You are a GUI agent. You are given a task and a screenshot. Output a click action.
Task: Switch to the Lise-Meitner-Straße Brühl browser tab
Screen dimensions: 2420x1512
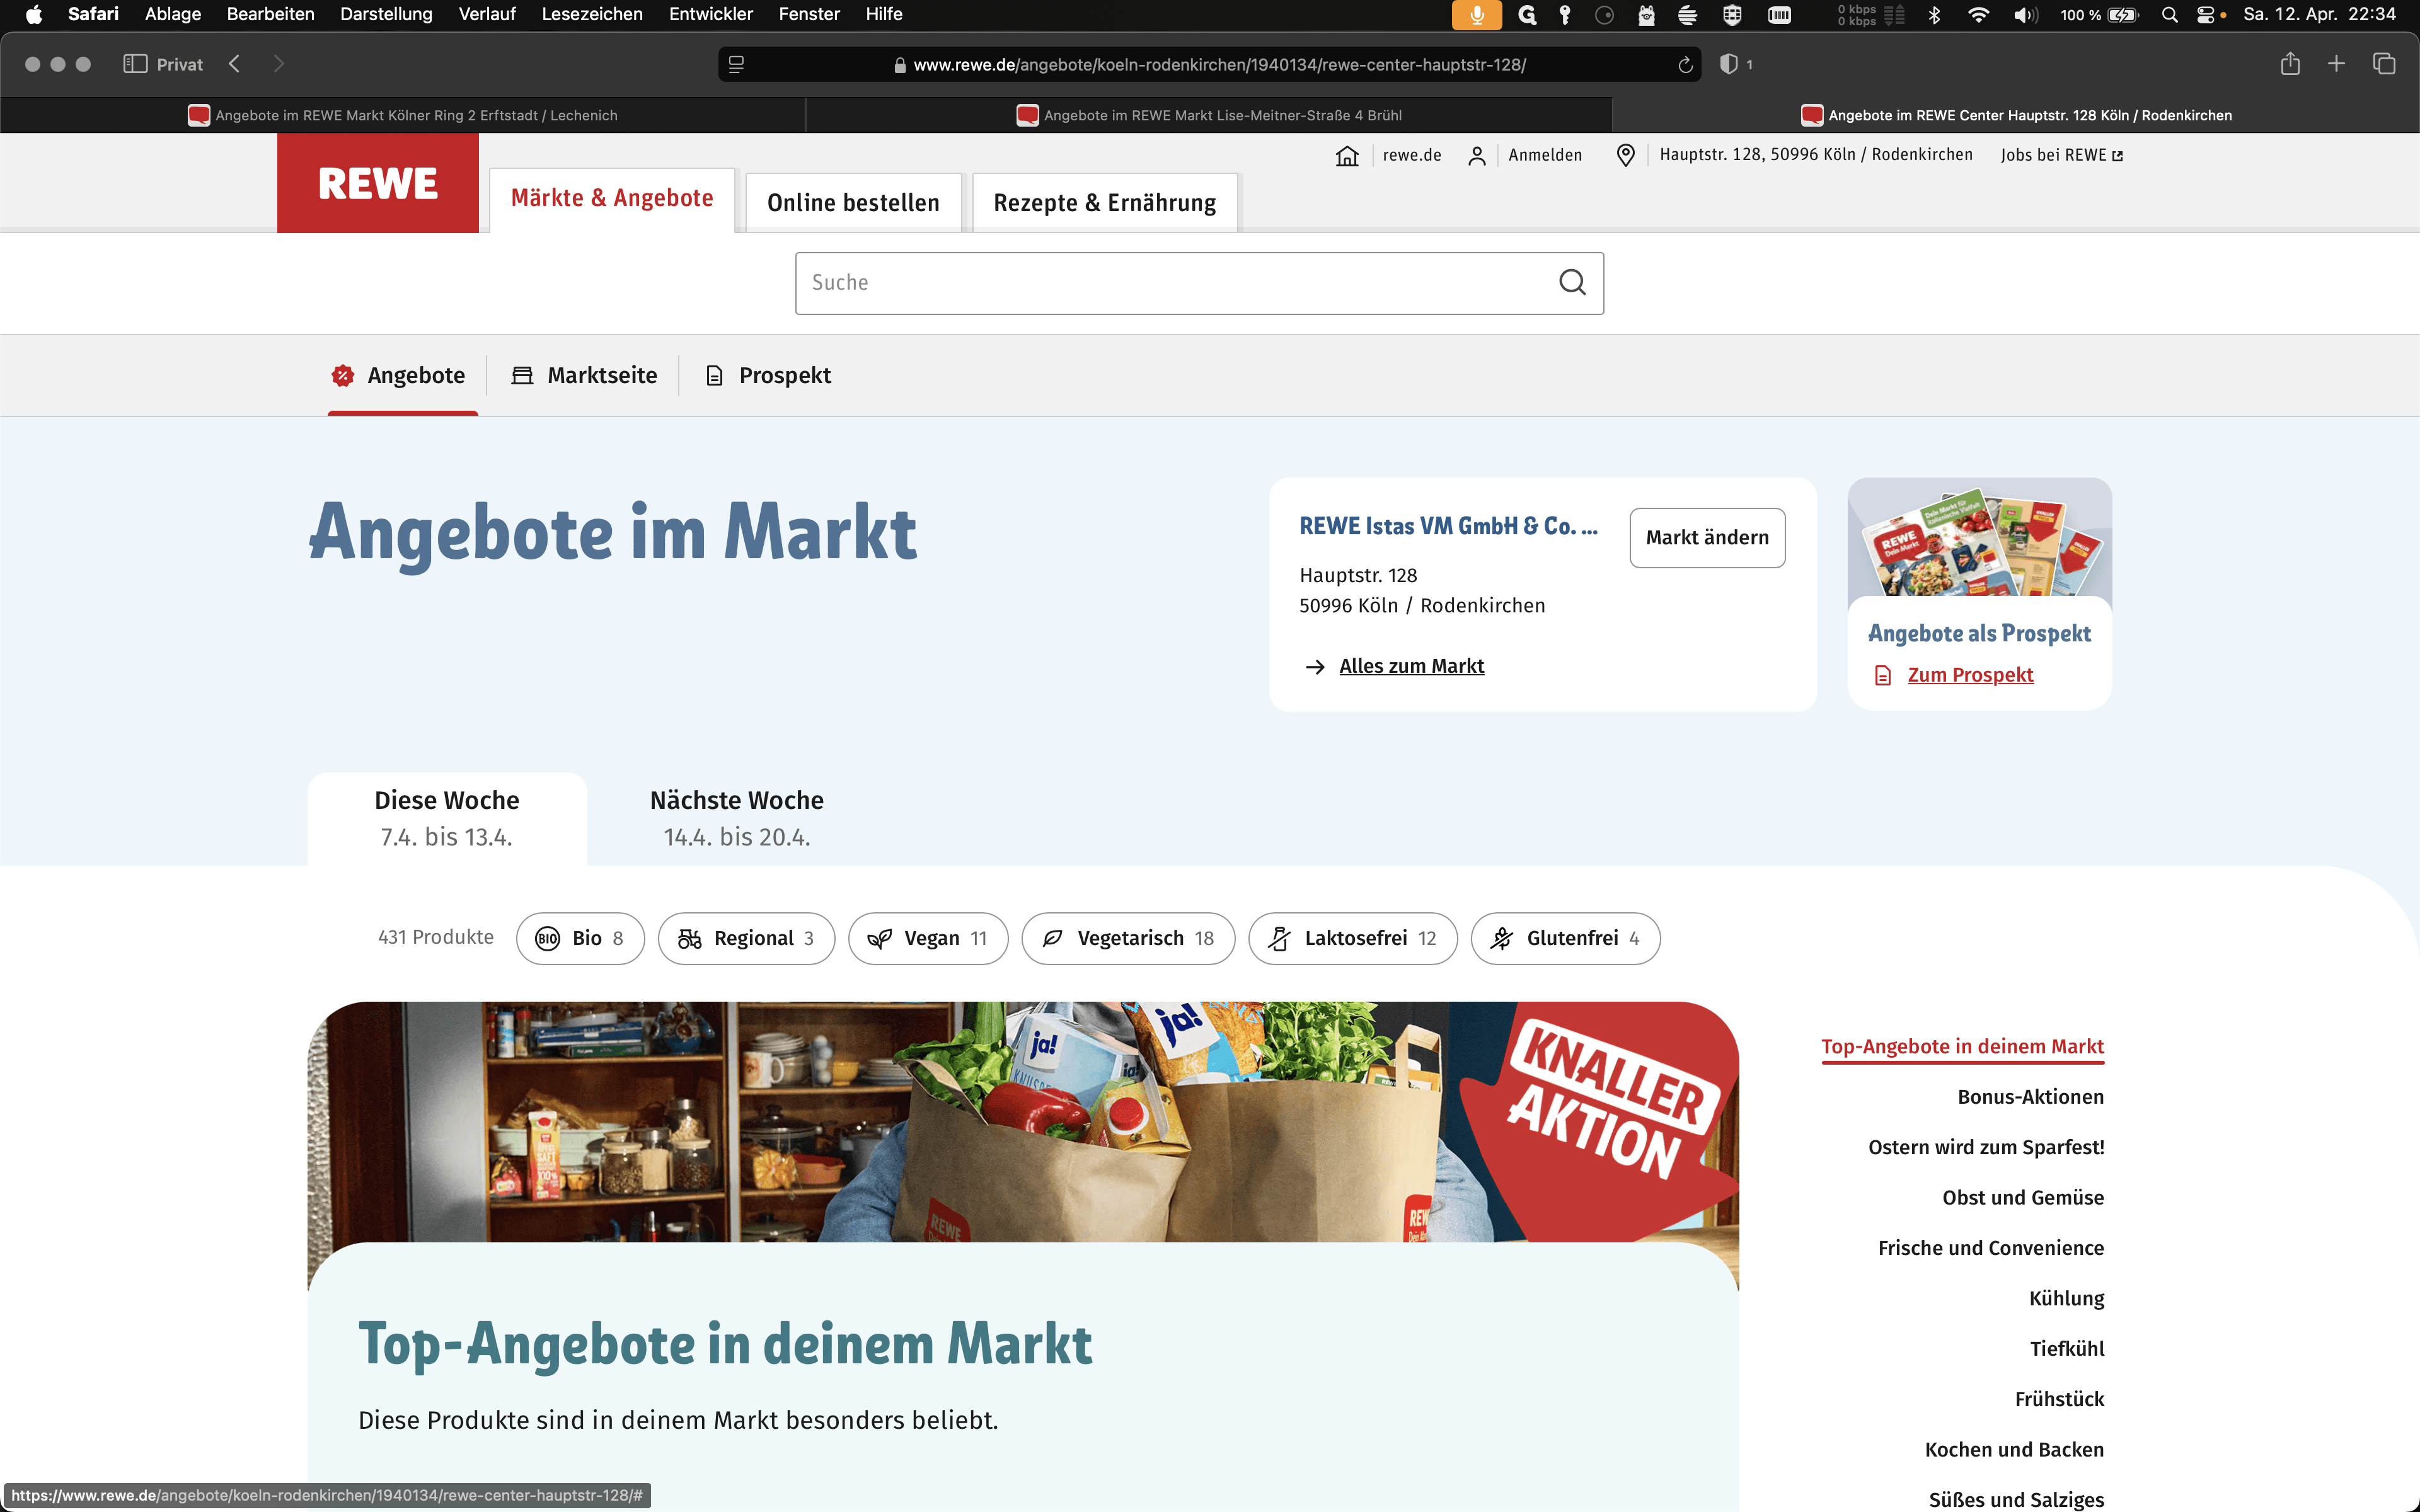[1209, 115]
